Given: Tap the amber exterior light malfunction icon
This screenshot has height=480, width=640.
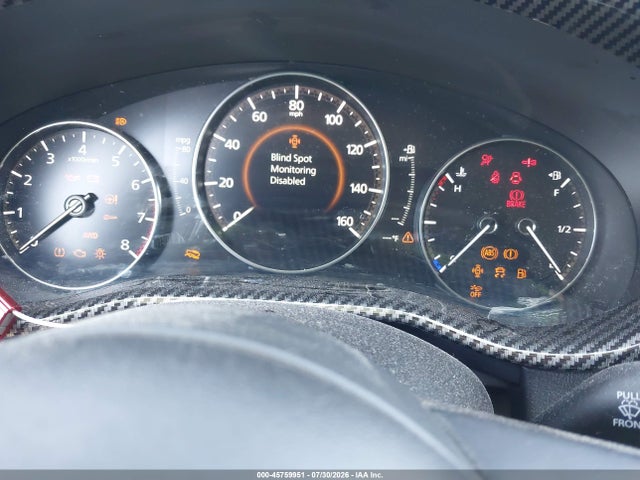Looking at the screenshot, I should [x=100, y=253].
